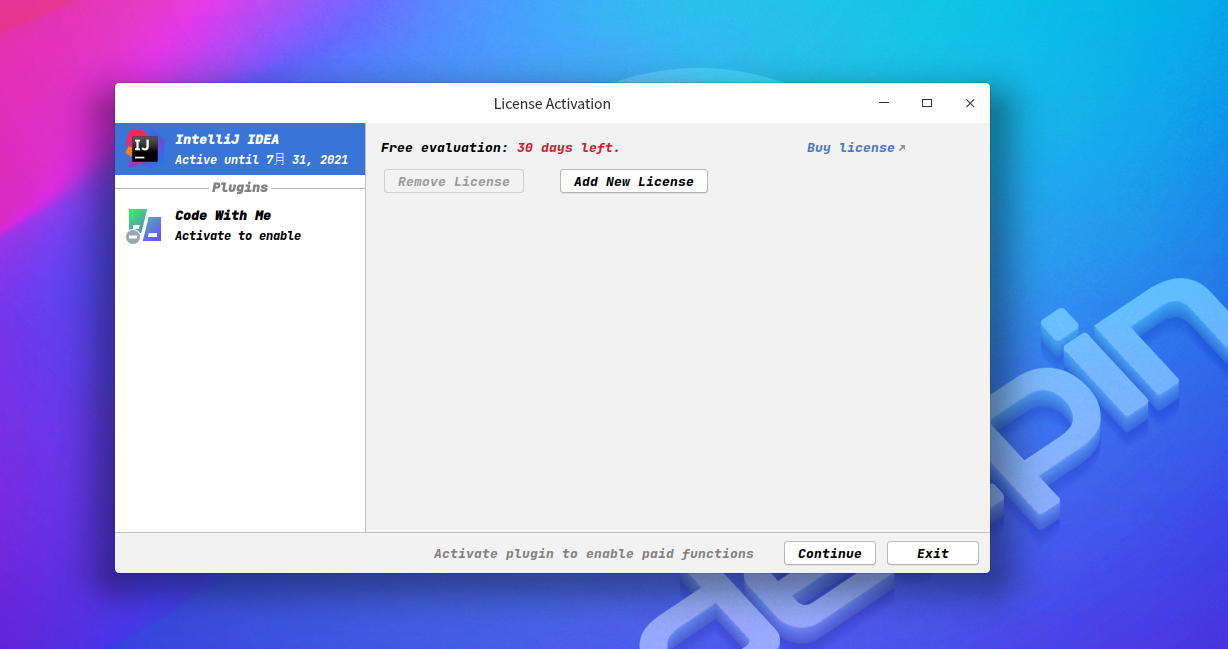
Task: Click the 'Free evaluation:' label
Action: pos(445,148)
